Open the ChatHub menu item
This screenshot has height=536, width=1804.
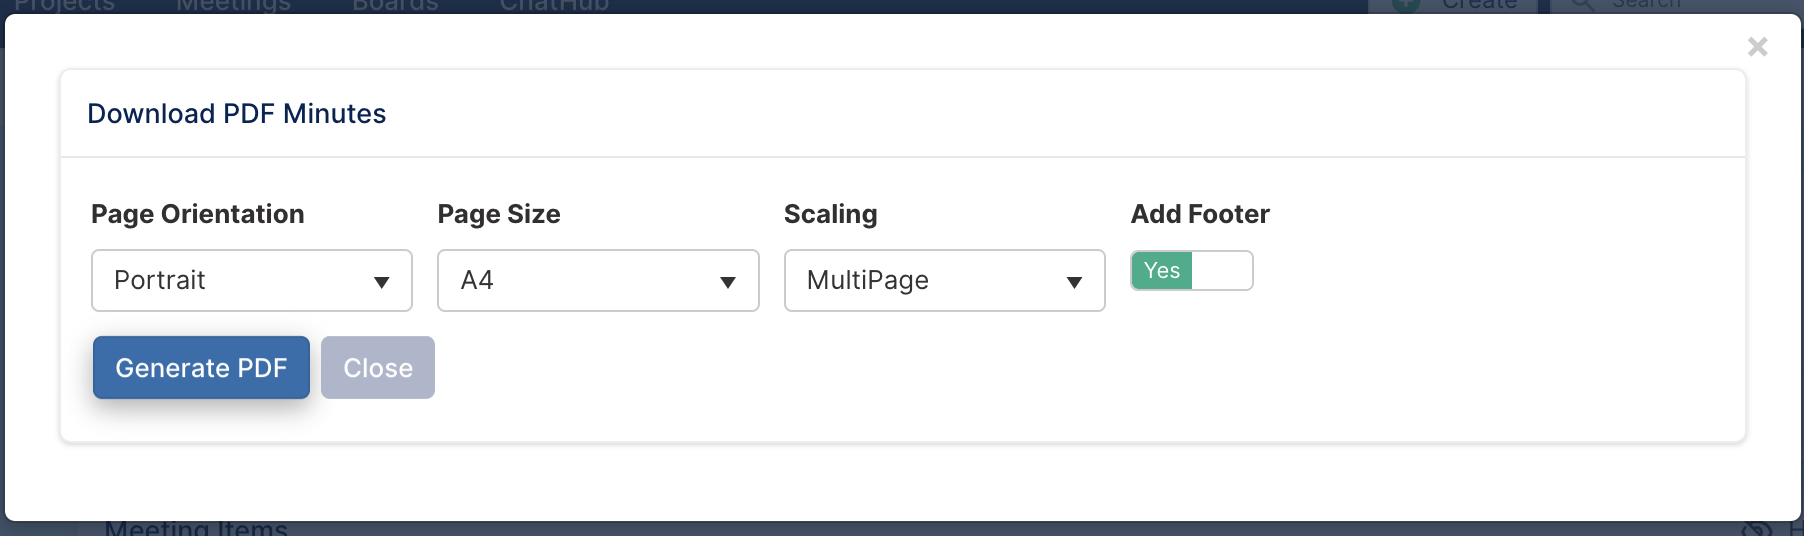pos(554,5)
